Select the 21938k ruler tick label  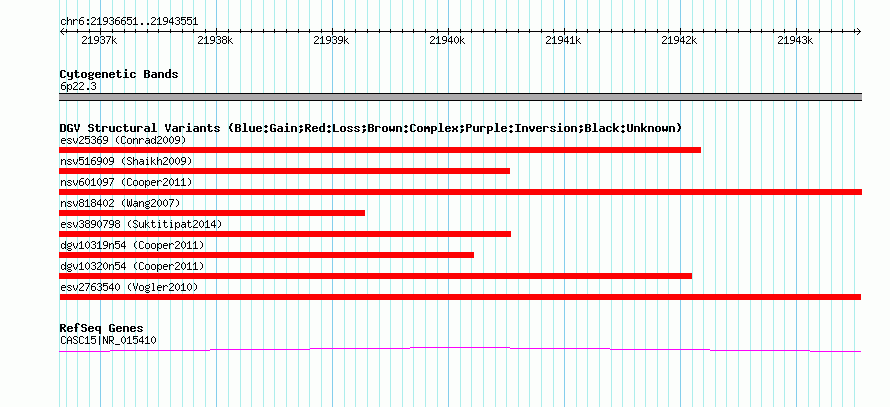point(215,40)
